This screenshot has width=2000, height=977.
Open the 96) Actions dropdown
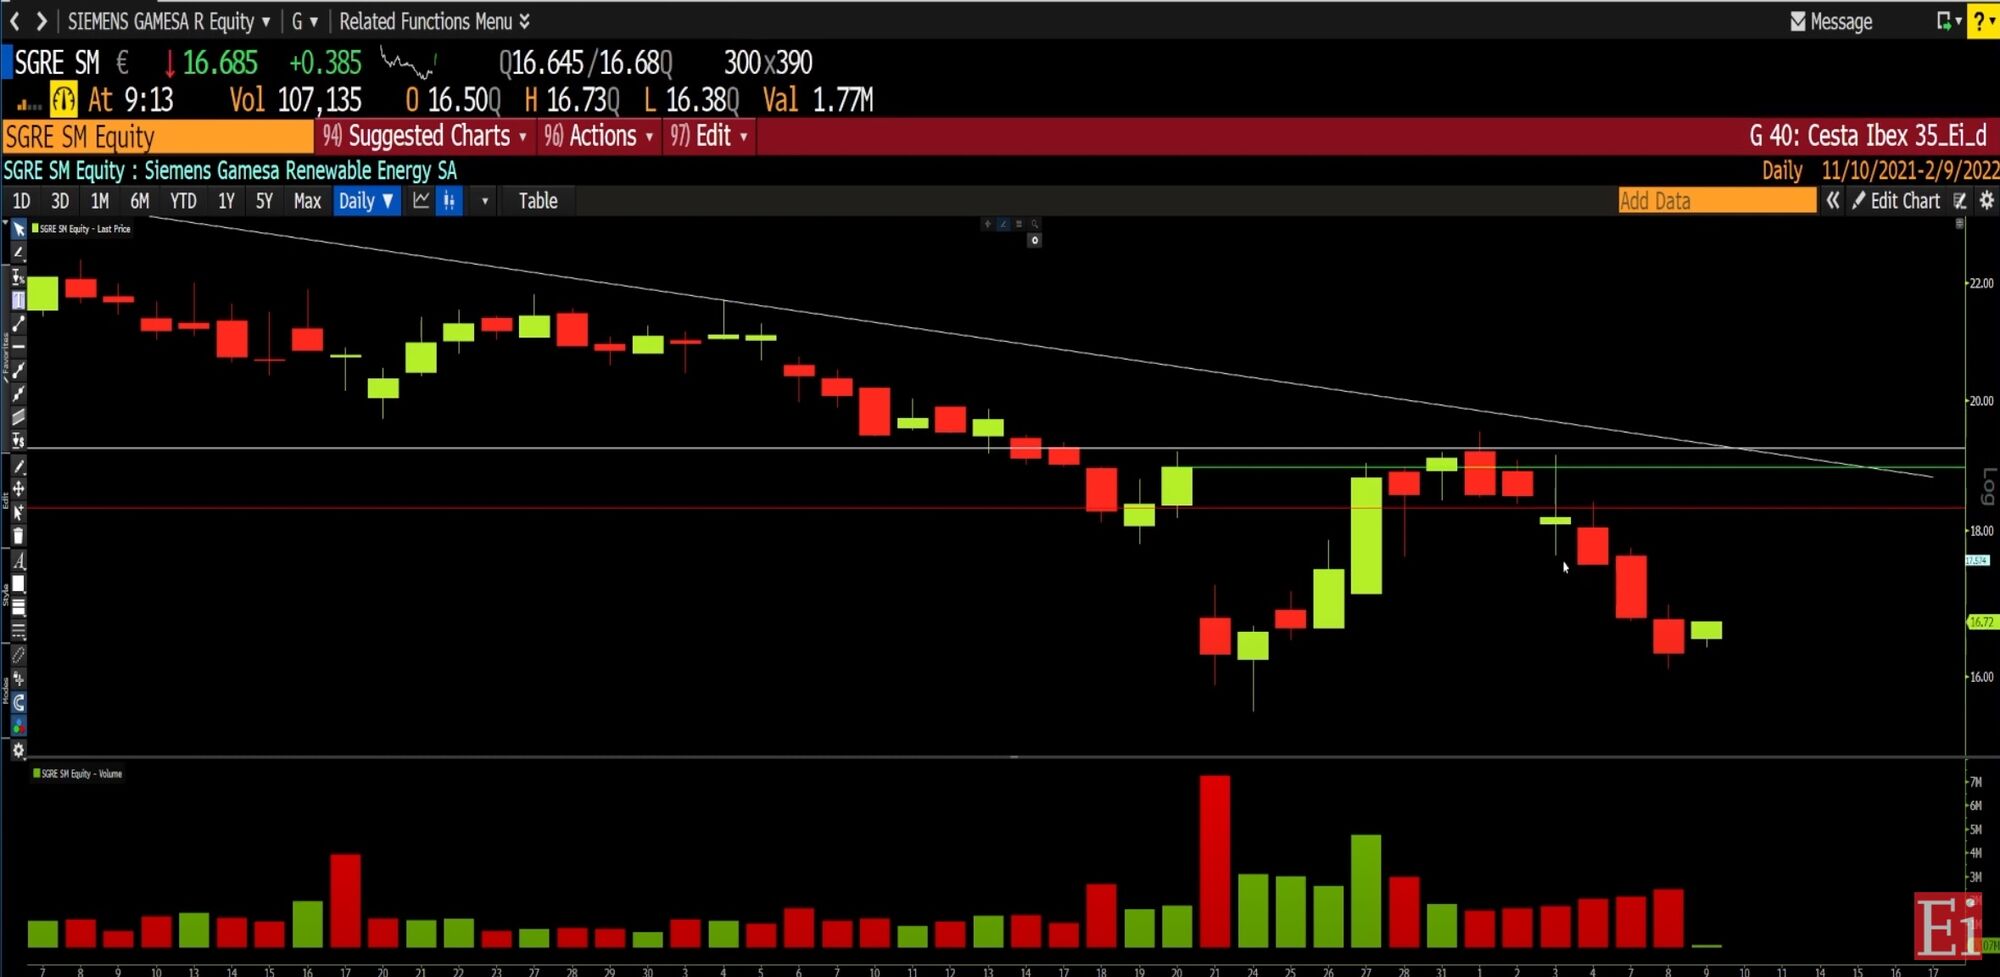(598, 136)
